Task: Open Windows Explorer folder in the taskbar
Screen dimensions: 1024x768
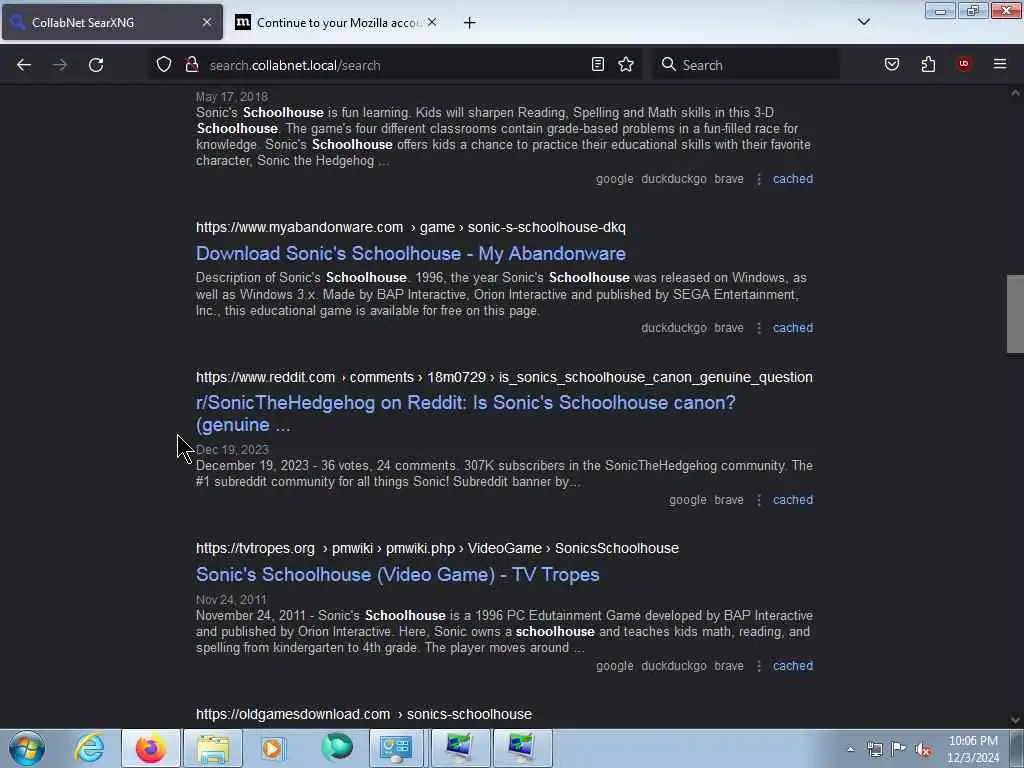Action: coord(213,748)
